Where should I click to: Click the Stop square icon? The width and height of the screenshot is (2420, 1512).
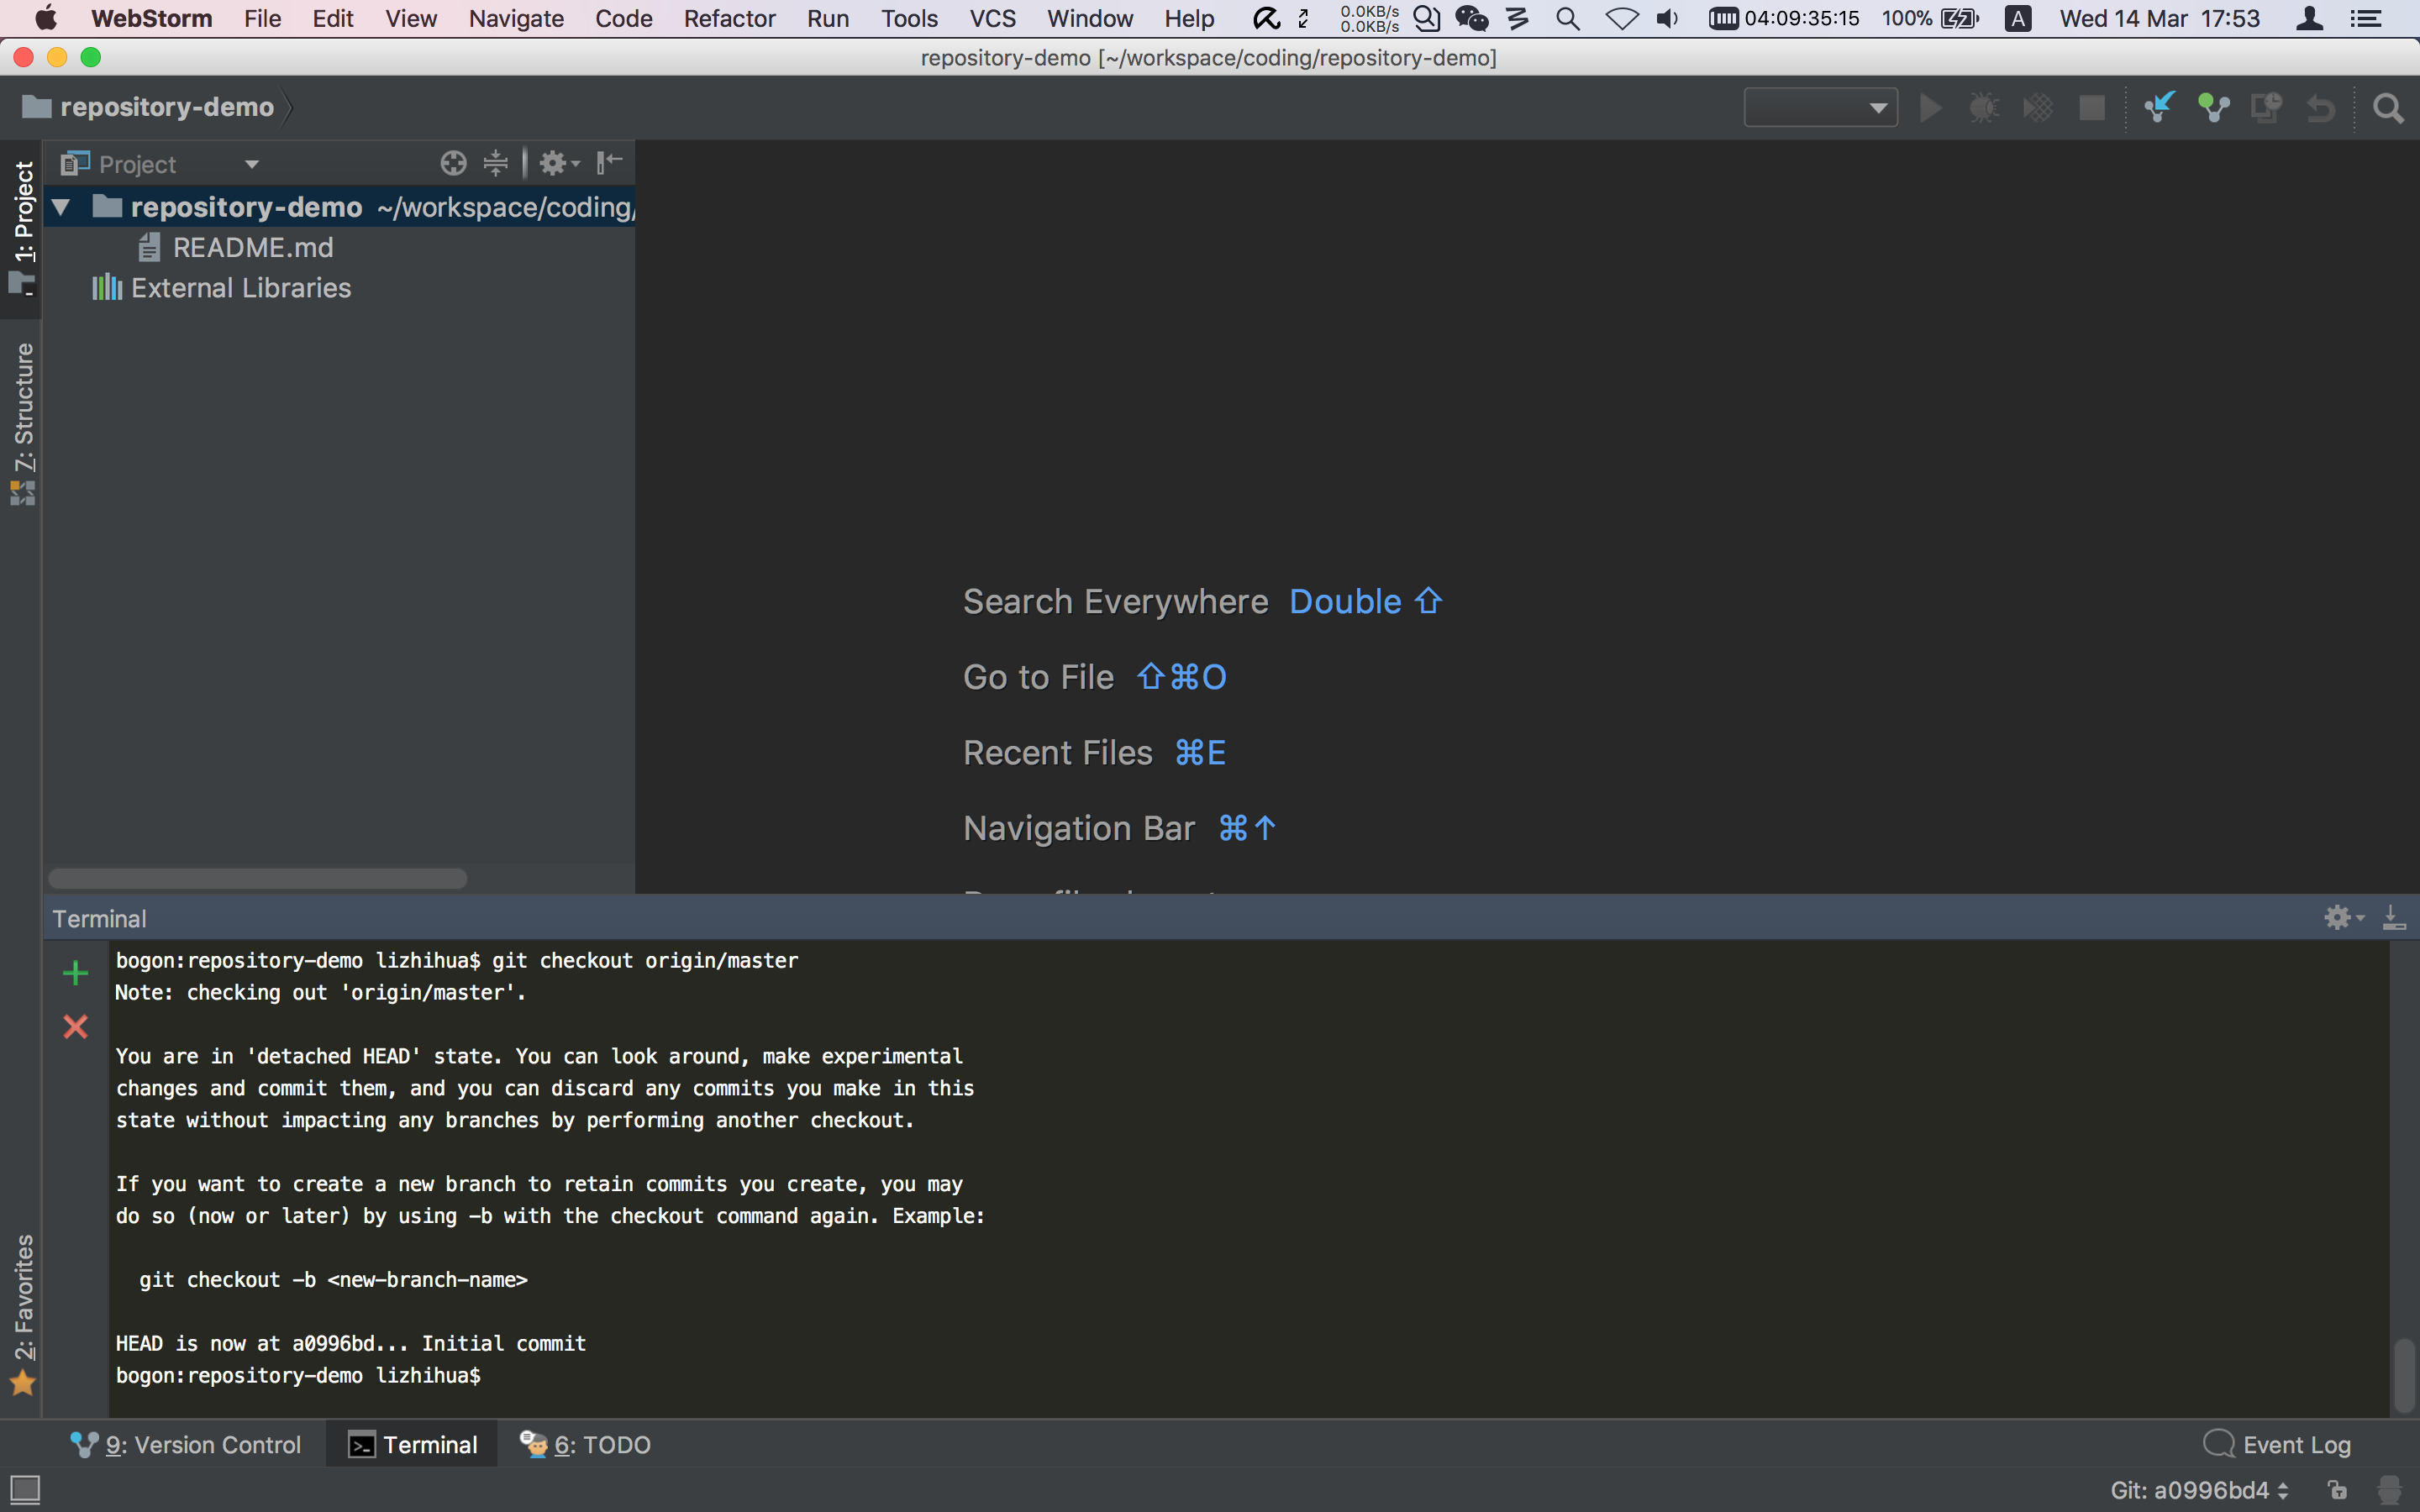pyautogui.click(x=2091, y=107)
